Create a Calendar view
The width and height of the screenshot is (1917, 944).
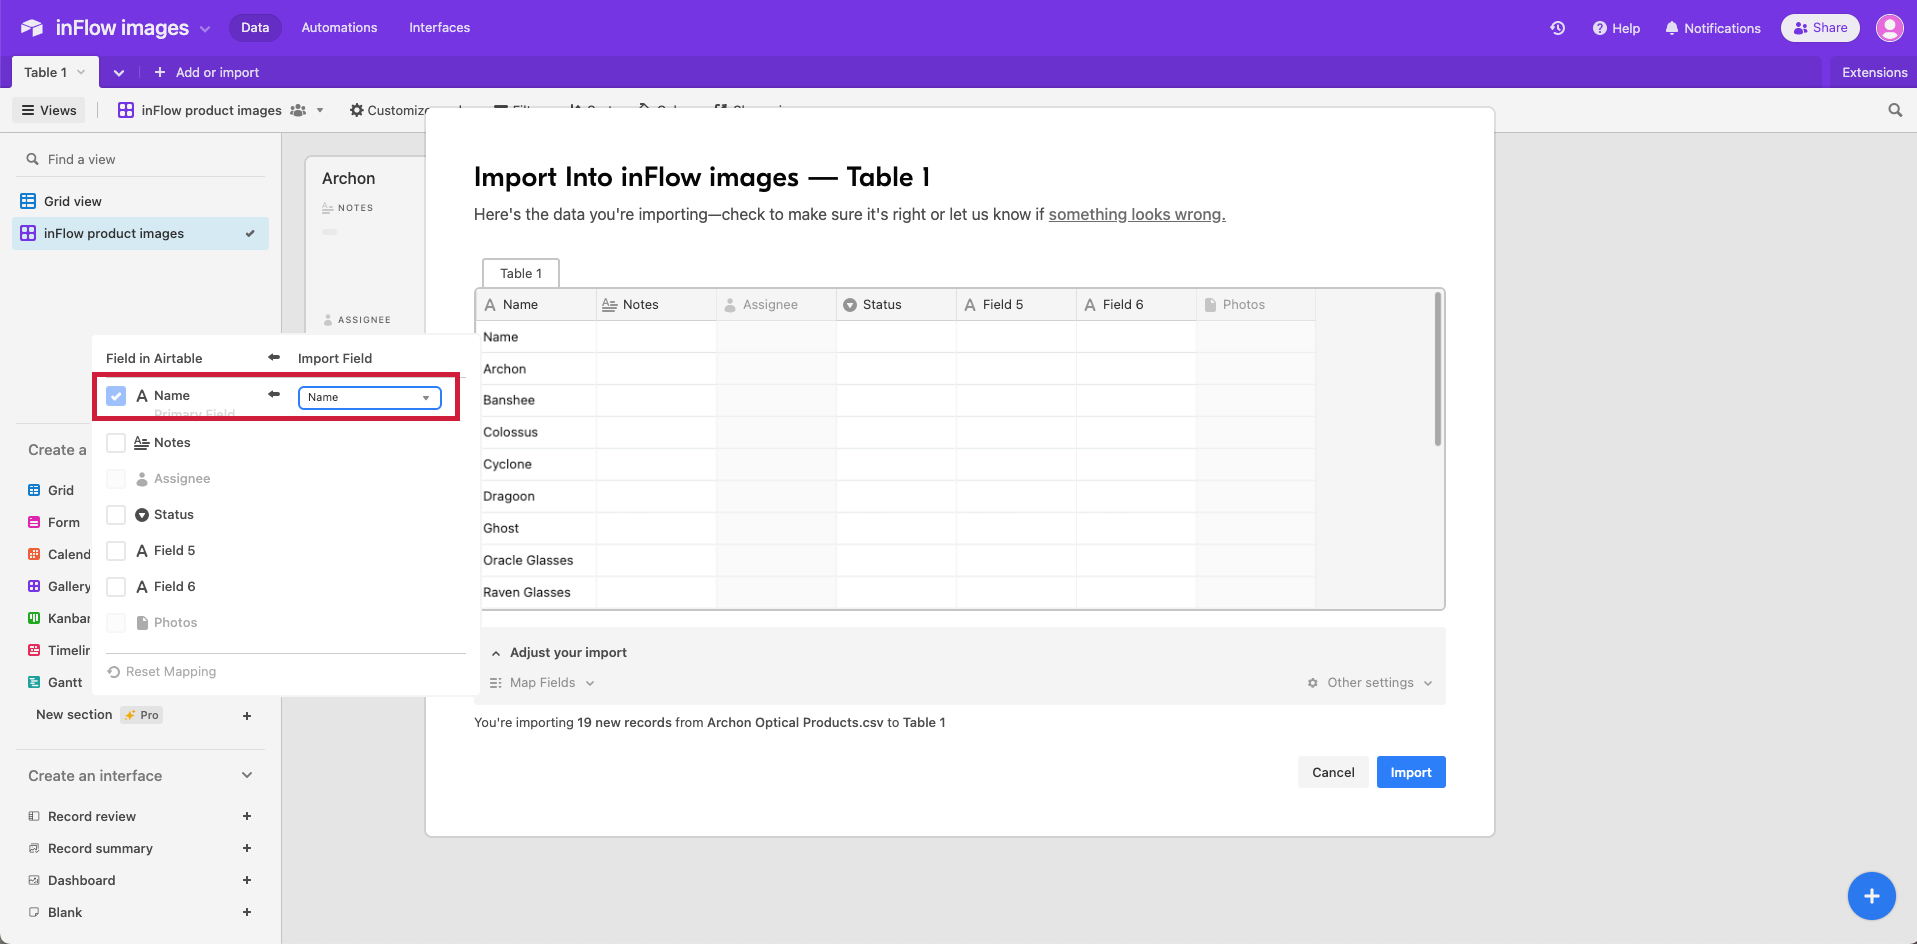(66, 554)
